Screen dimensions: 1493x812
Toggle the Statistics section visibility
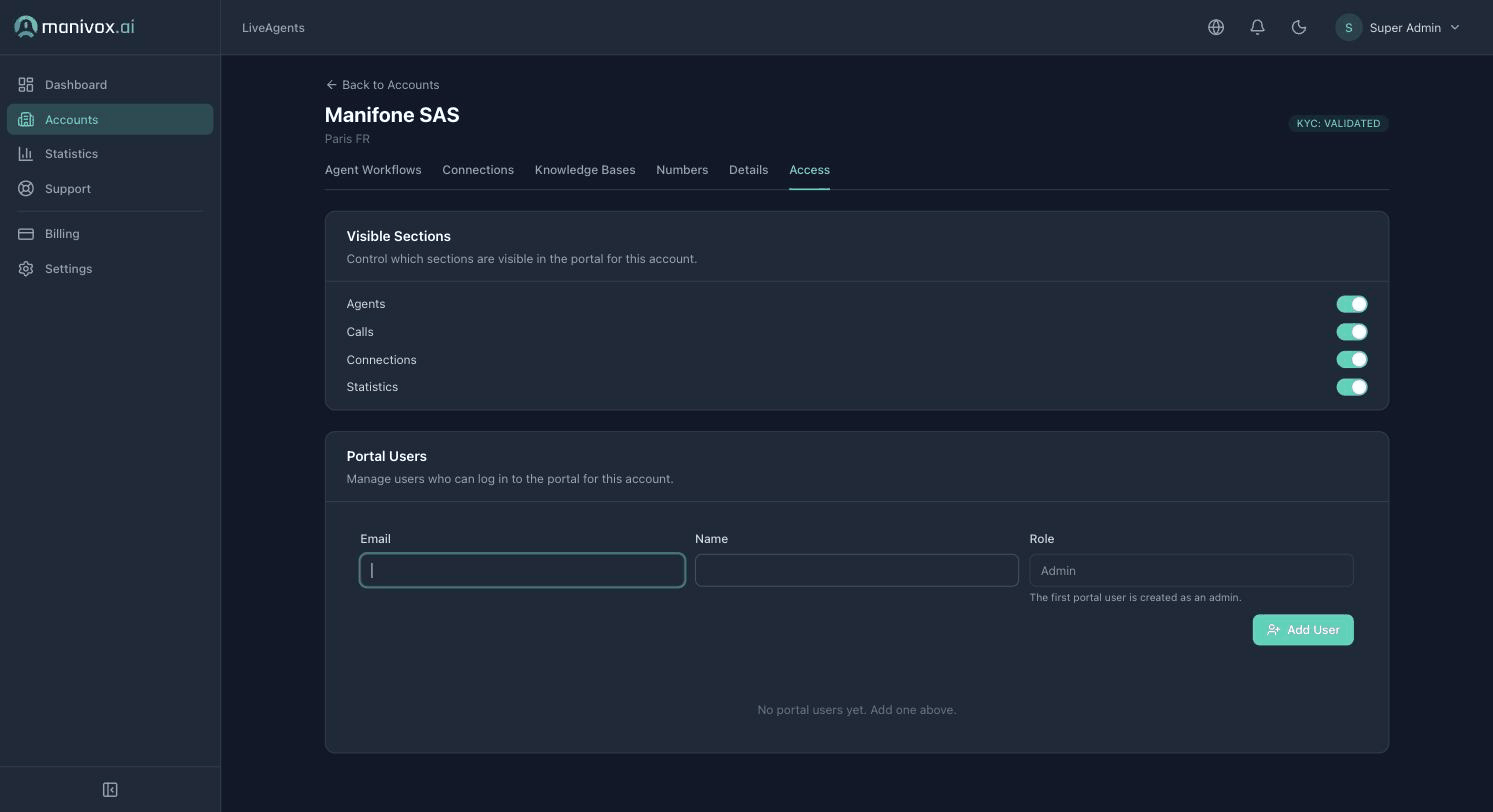pos(1352,387)
